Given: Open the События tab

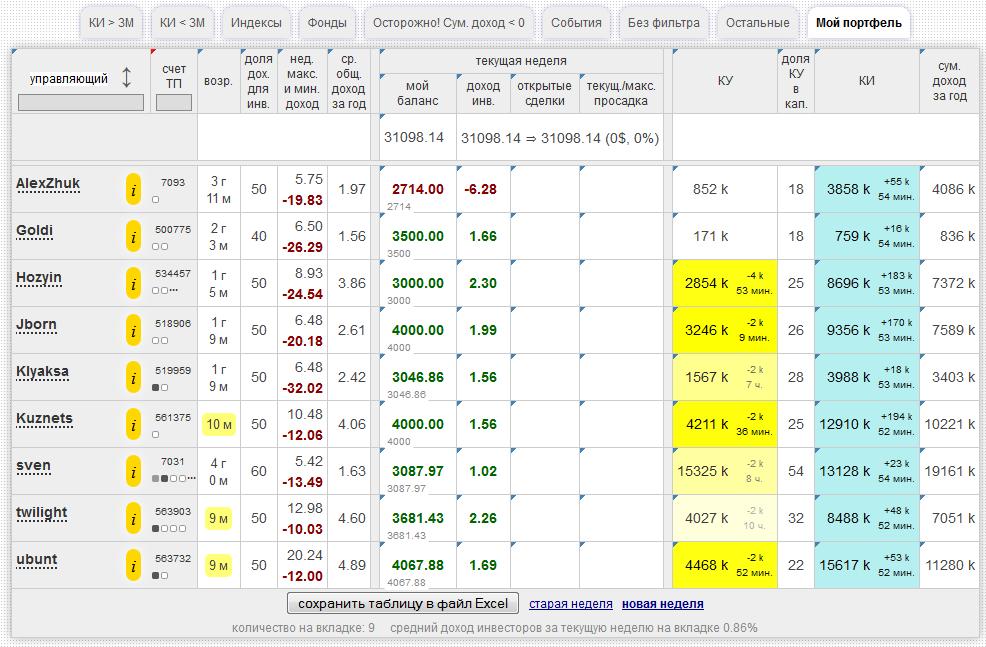Looking at the screenshot, I should pyautogui.click(x=576, y=23).
